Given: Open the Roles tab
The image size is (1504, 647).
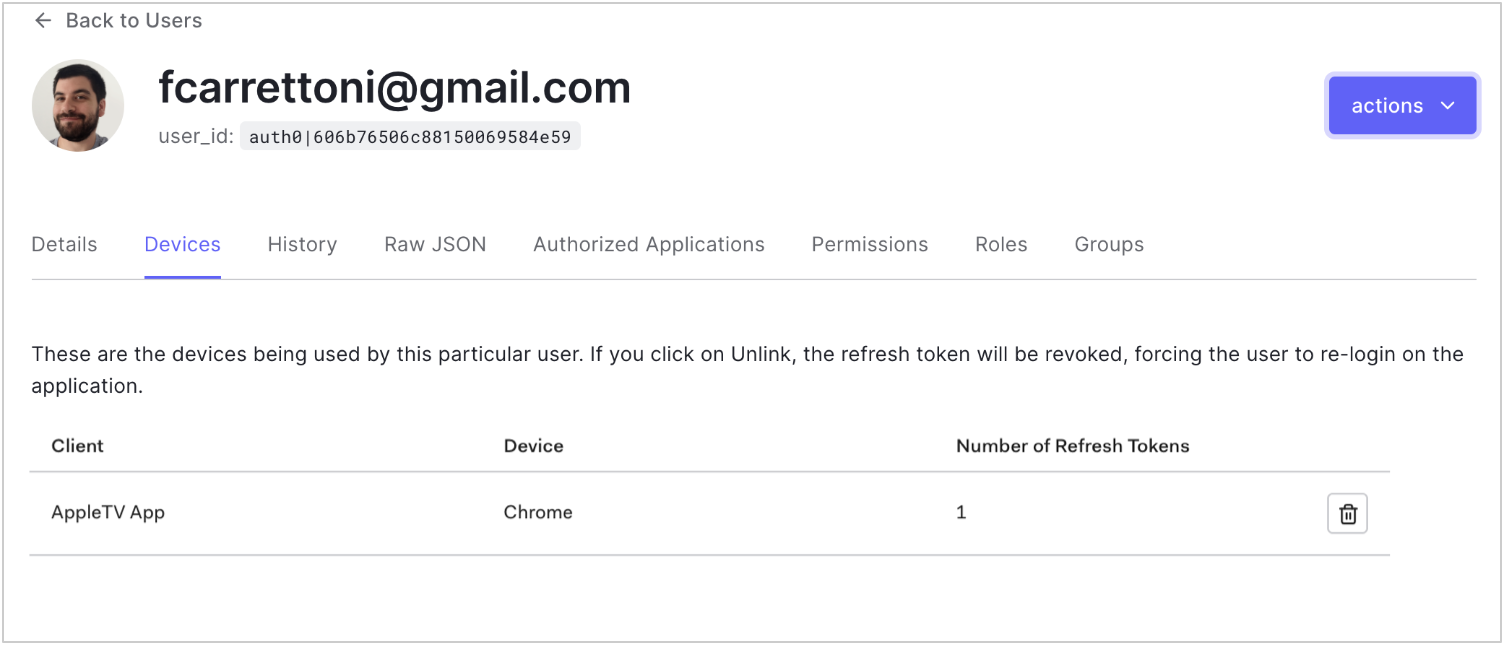Looking at the screenshot, I should tap(1001, 244).
